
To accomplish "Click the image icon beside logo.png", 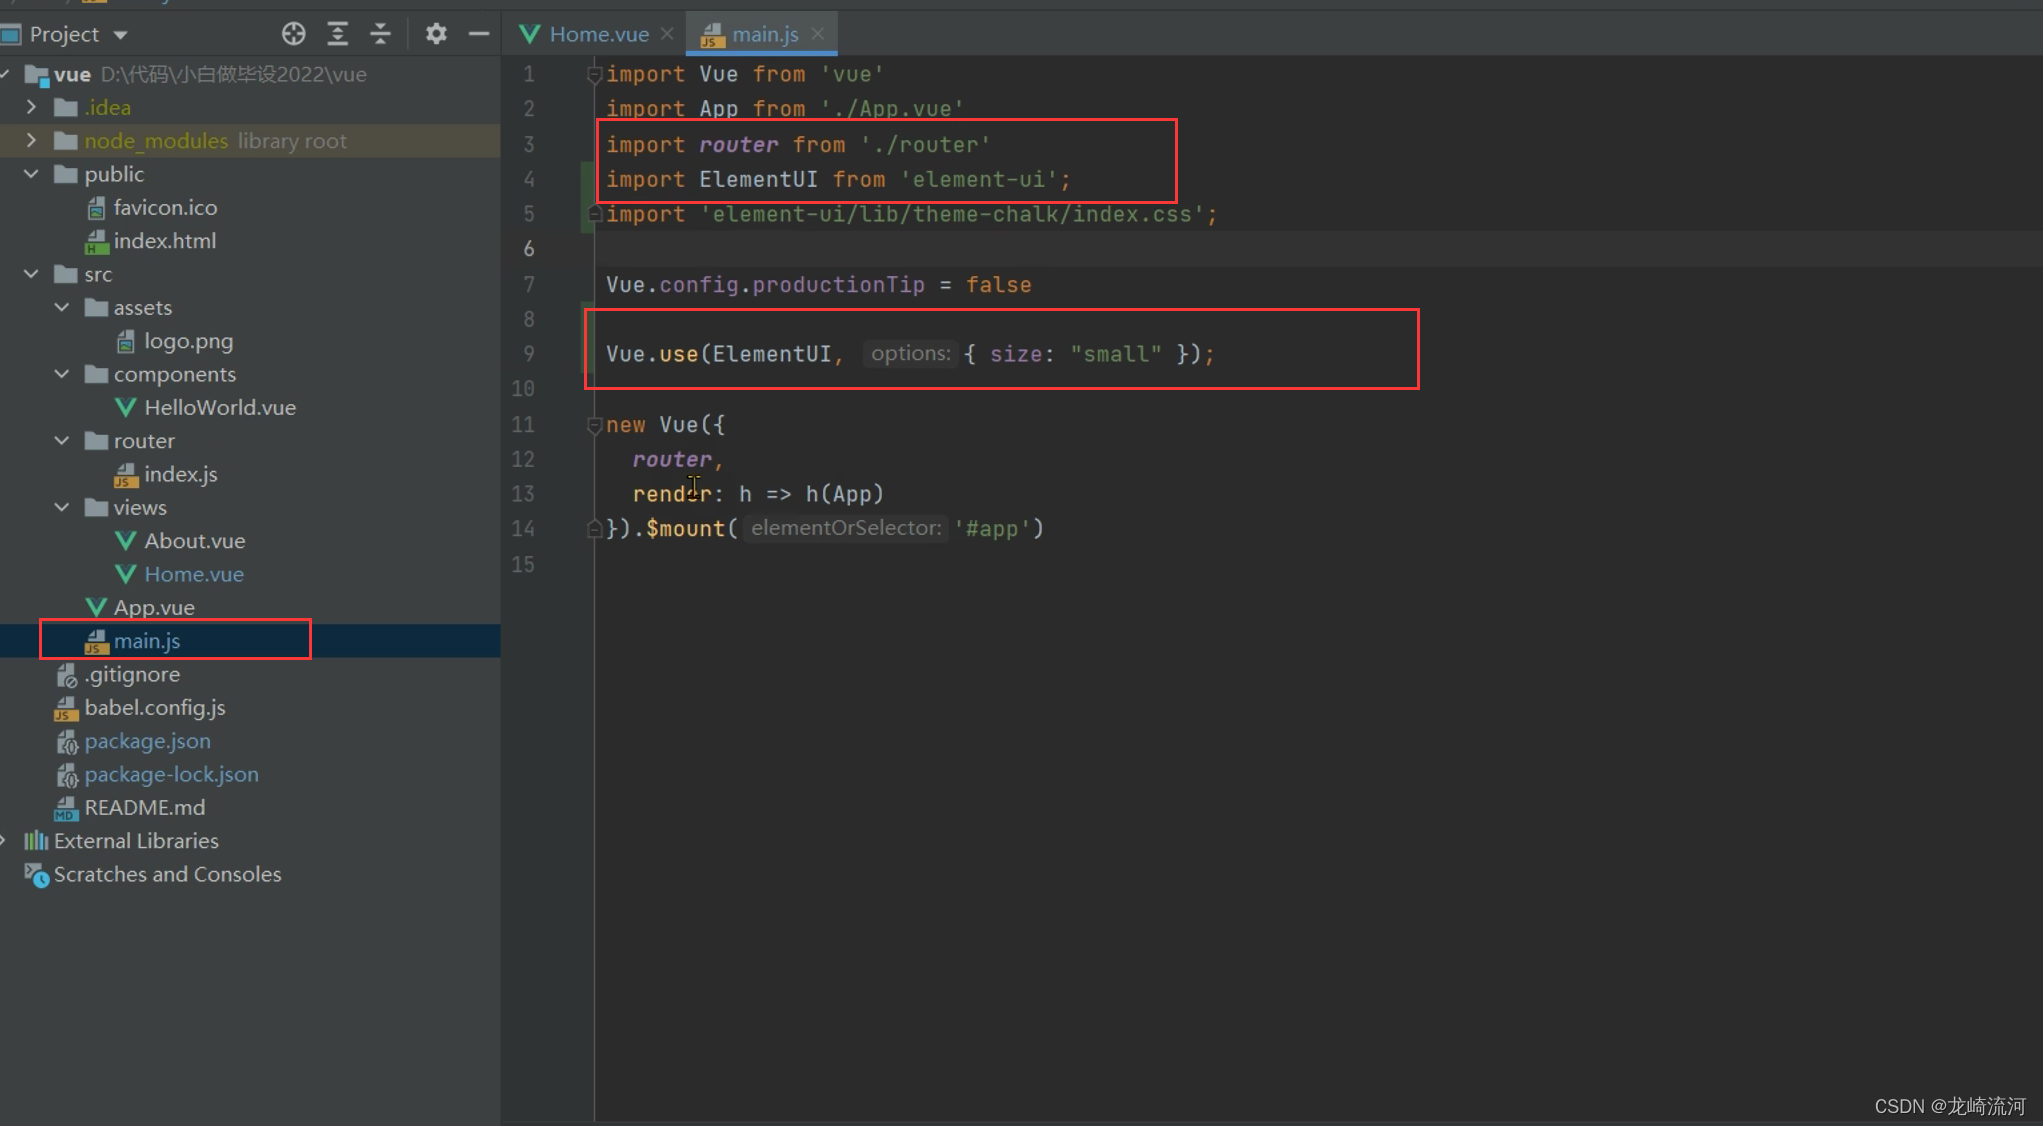I will [x=126, y=342].
